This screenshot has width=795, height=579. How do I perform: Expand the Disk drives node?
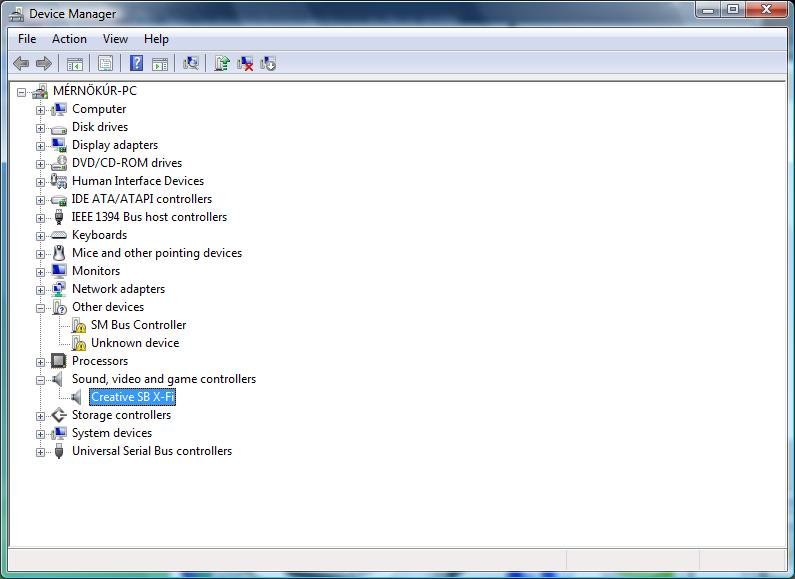click(41, 128)
